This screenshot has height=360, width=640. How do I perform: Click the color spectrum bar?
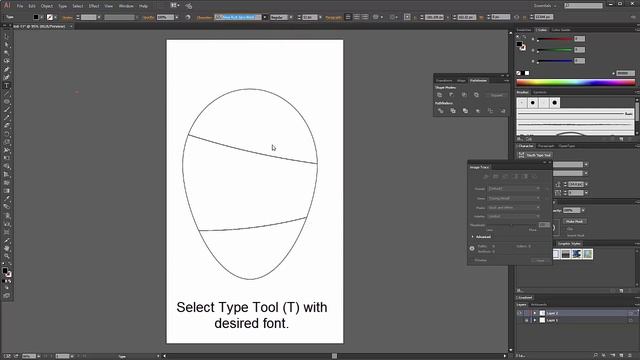click(576, 82)
